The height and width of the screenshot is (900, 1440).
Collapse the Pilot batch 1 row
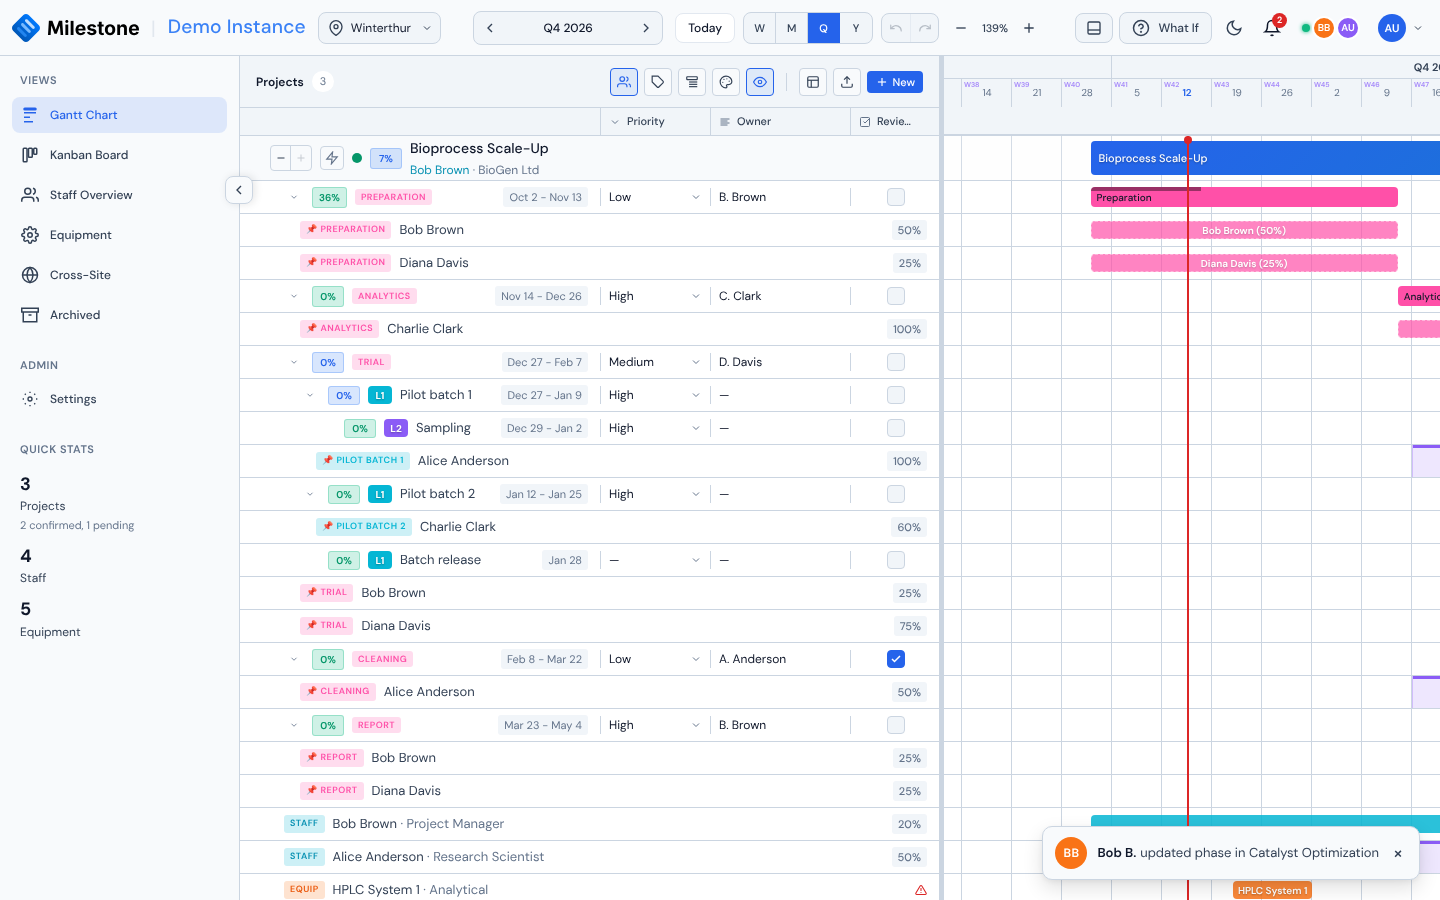[310, 395]
